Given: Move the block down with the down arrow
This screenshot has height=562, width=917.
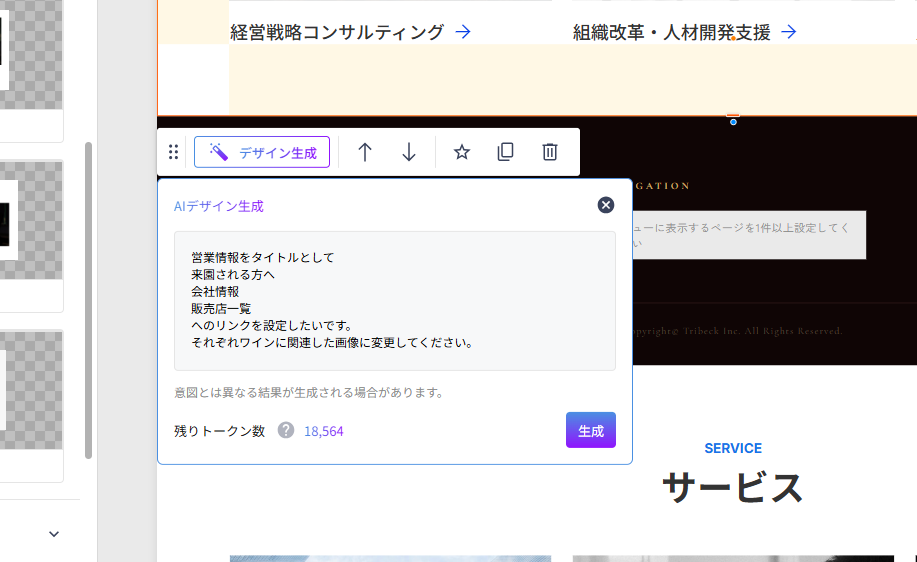Looking at the screenshot, I should [409, 152].
